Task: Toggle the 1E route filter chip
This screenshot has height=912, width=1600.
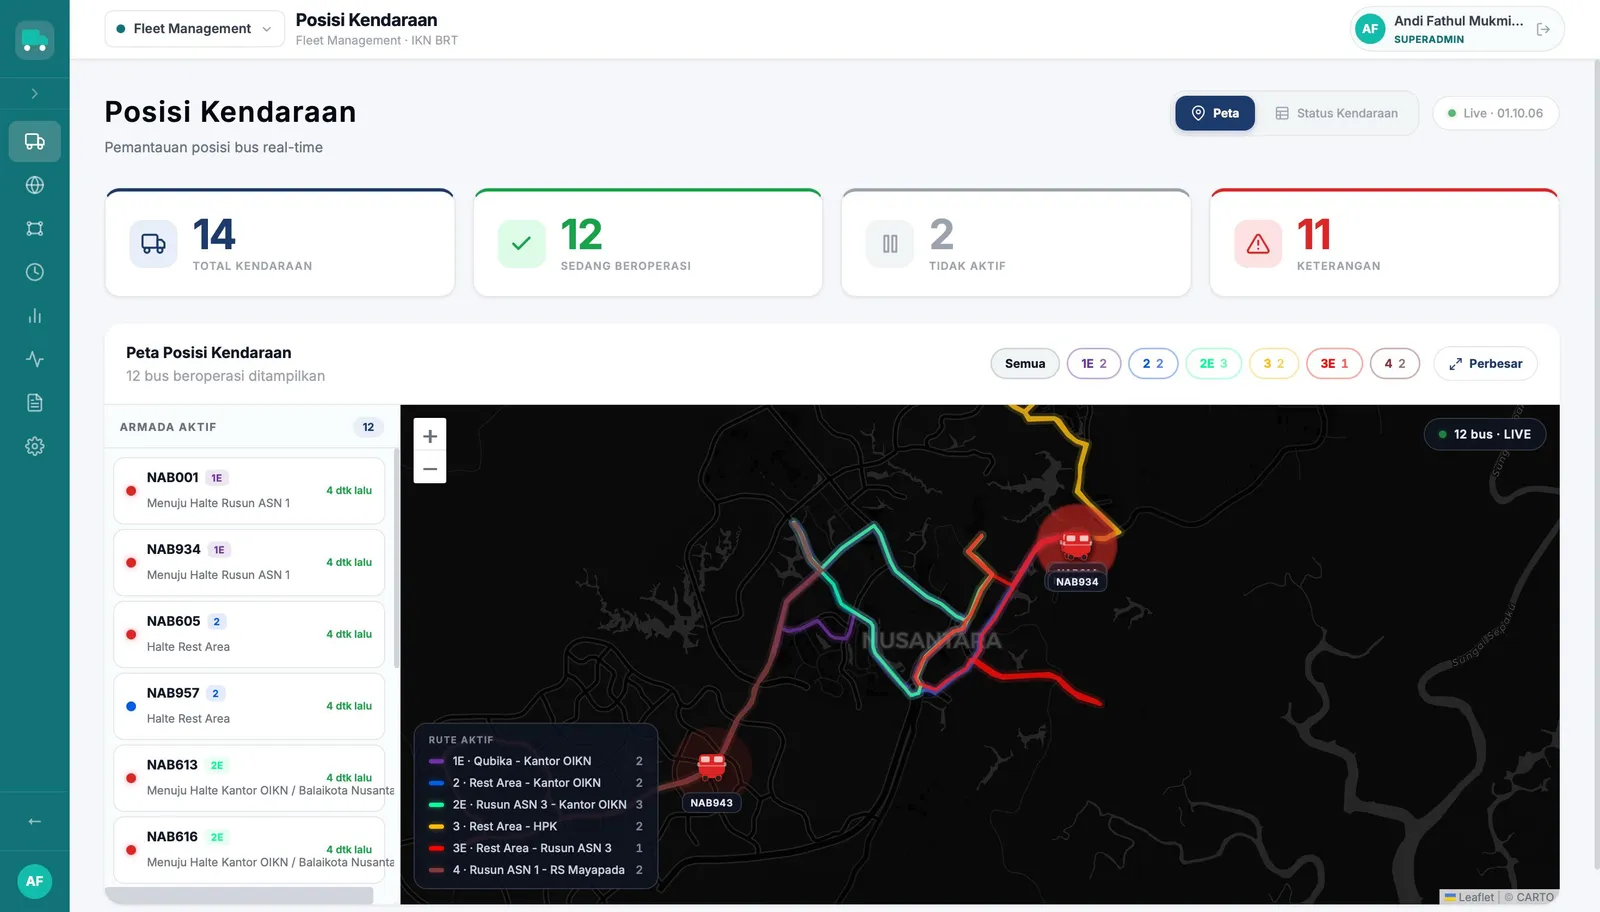Action: click(1094, 364)
